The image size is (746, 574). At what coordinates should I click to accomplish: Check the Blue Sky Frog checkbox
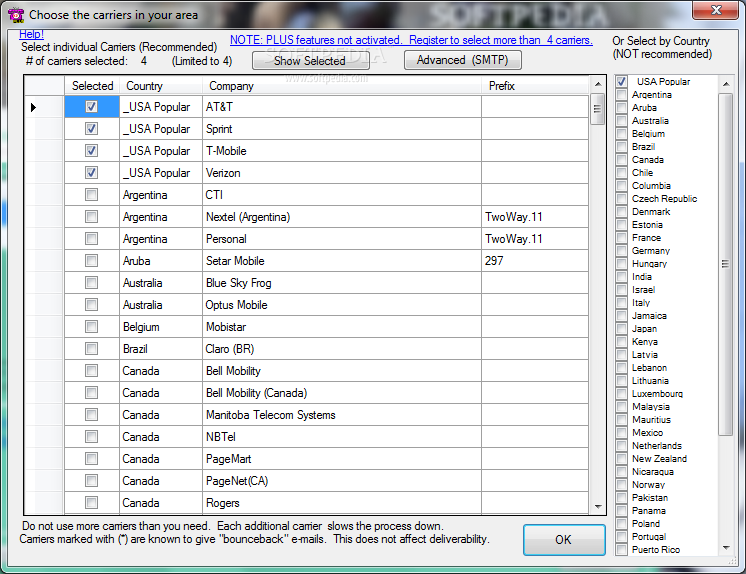pyautogui.click(x=91, y=283)
